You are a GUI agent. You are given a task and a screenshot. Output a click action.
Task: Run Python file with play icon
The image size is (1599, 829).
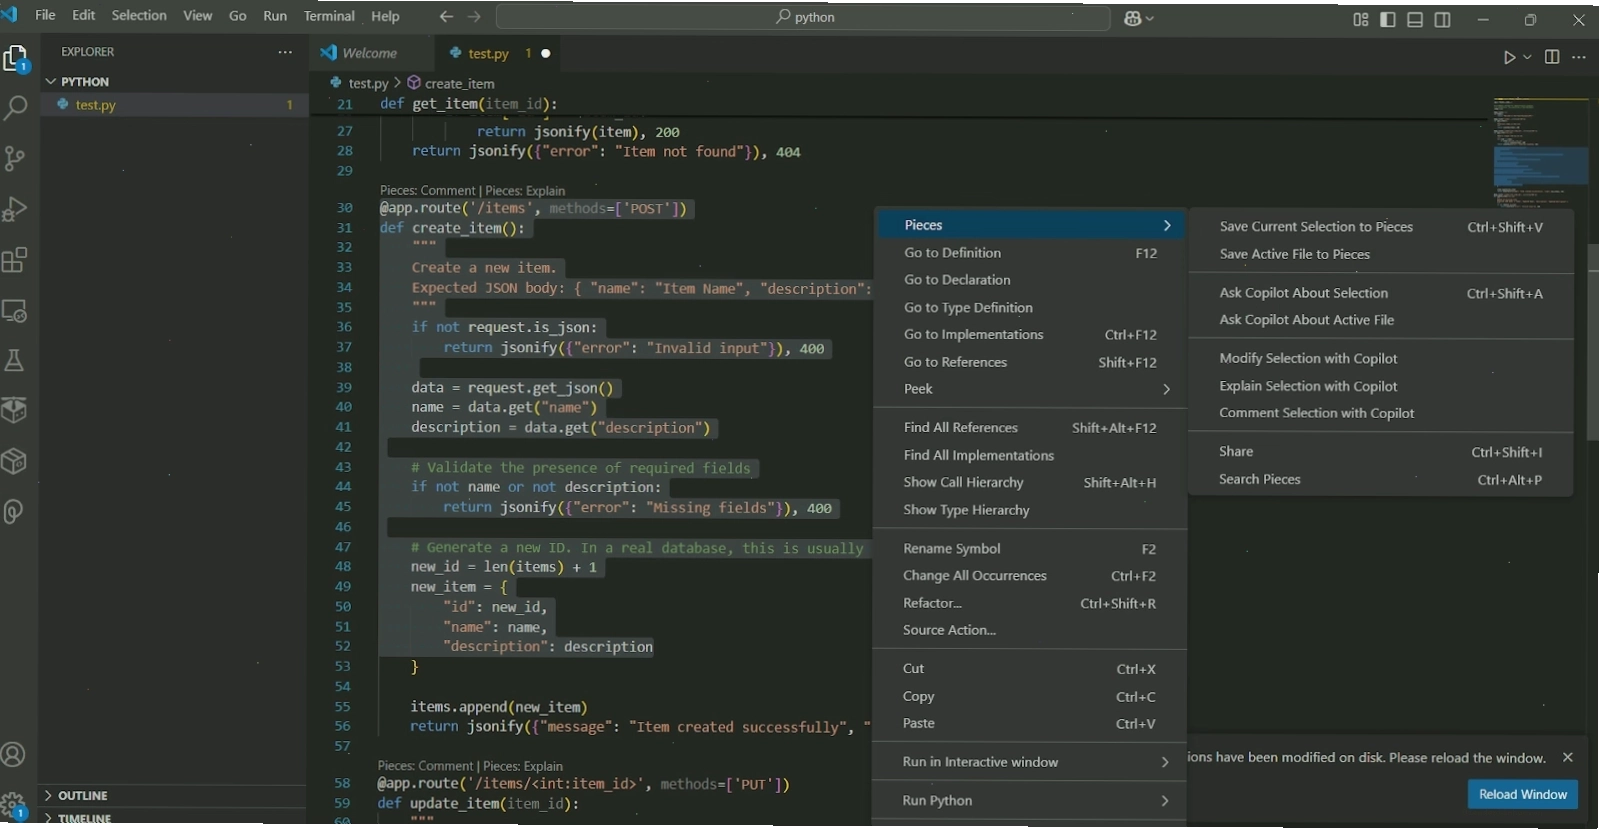[x=1509, y=57]
